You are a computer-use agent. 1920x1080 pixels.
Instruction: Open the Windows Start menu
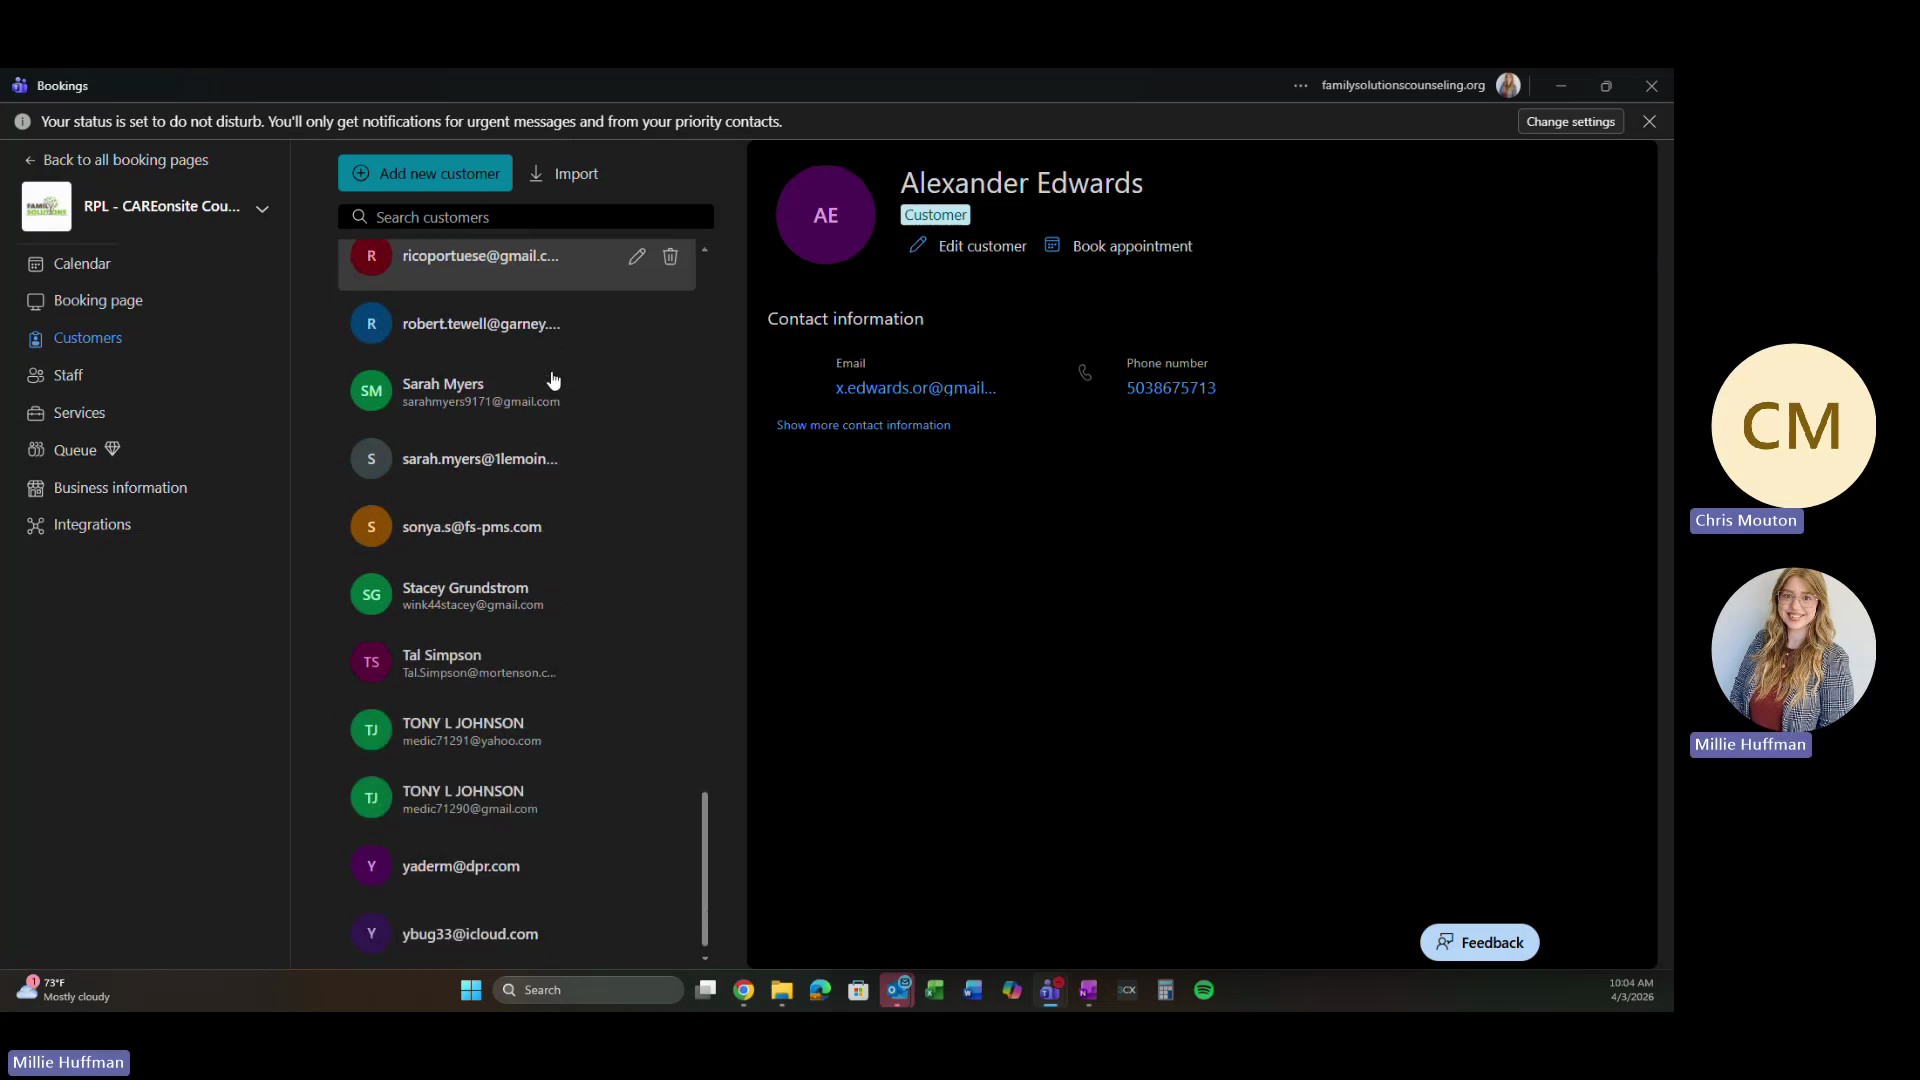coord(471,990)
